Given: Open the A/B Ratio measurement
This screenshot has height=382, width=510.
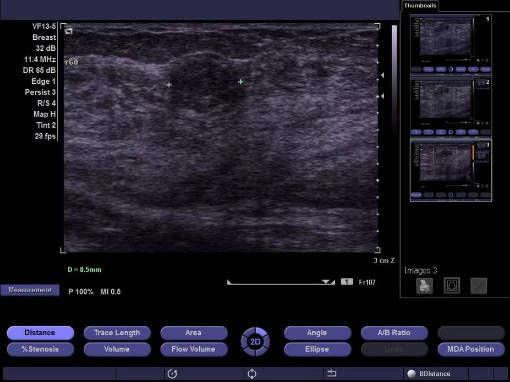Looking at the screenshot, I should click(x=394, y=332).
